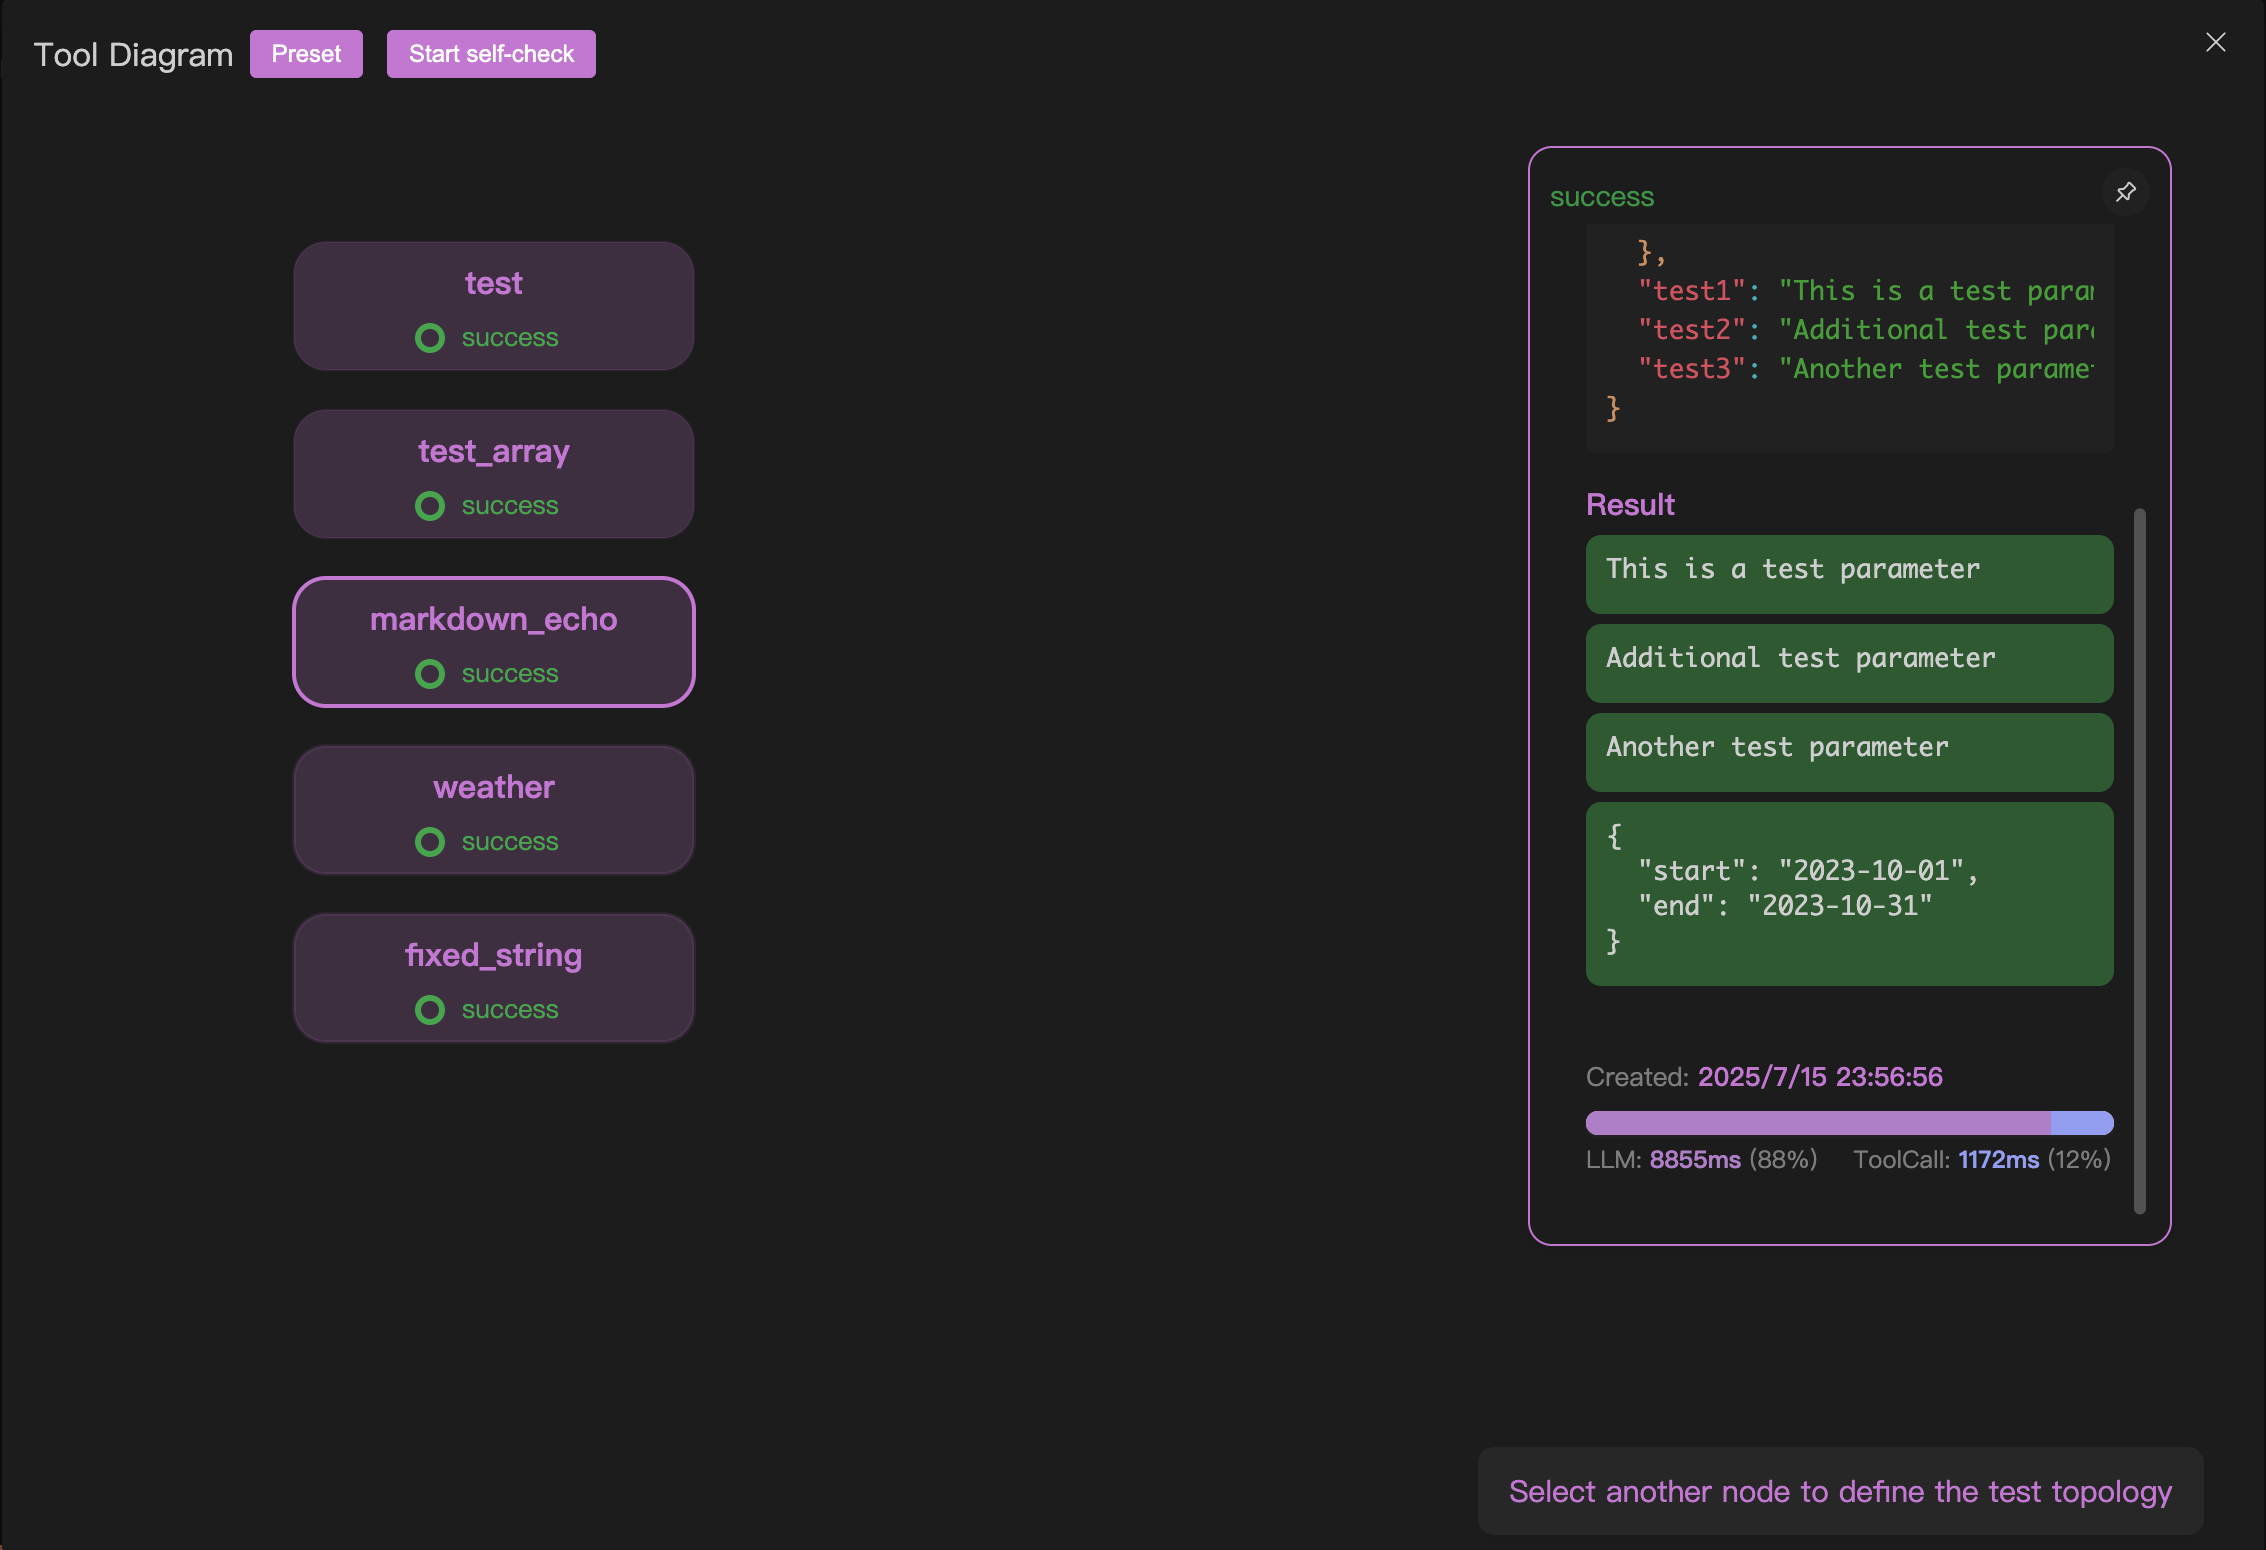
Task: Click the fixed_string node's green status circle
Action: pyautogui.click(x=430, y=1010)
